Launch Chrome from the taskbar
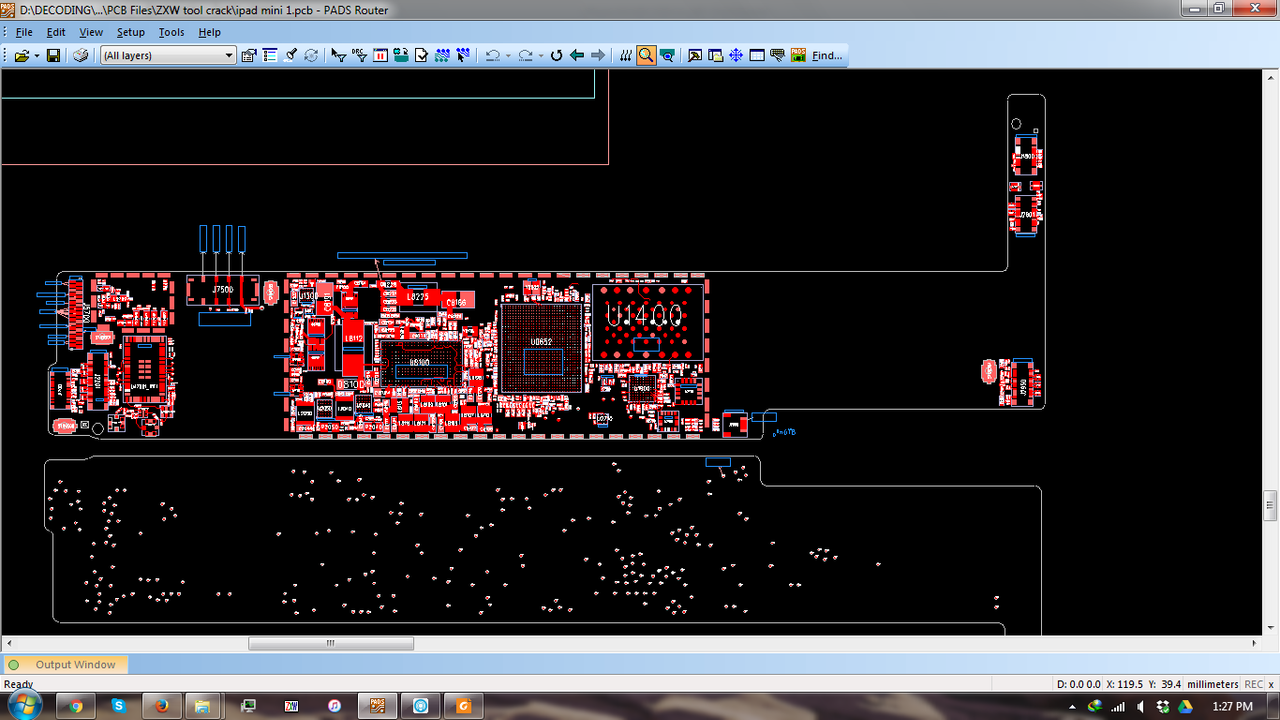 pyautogui.click(x=76, y=706)
